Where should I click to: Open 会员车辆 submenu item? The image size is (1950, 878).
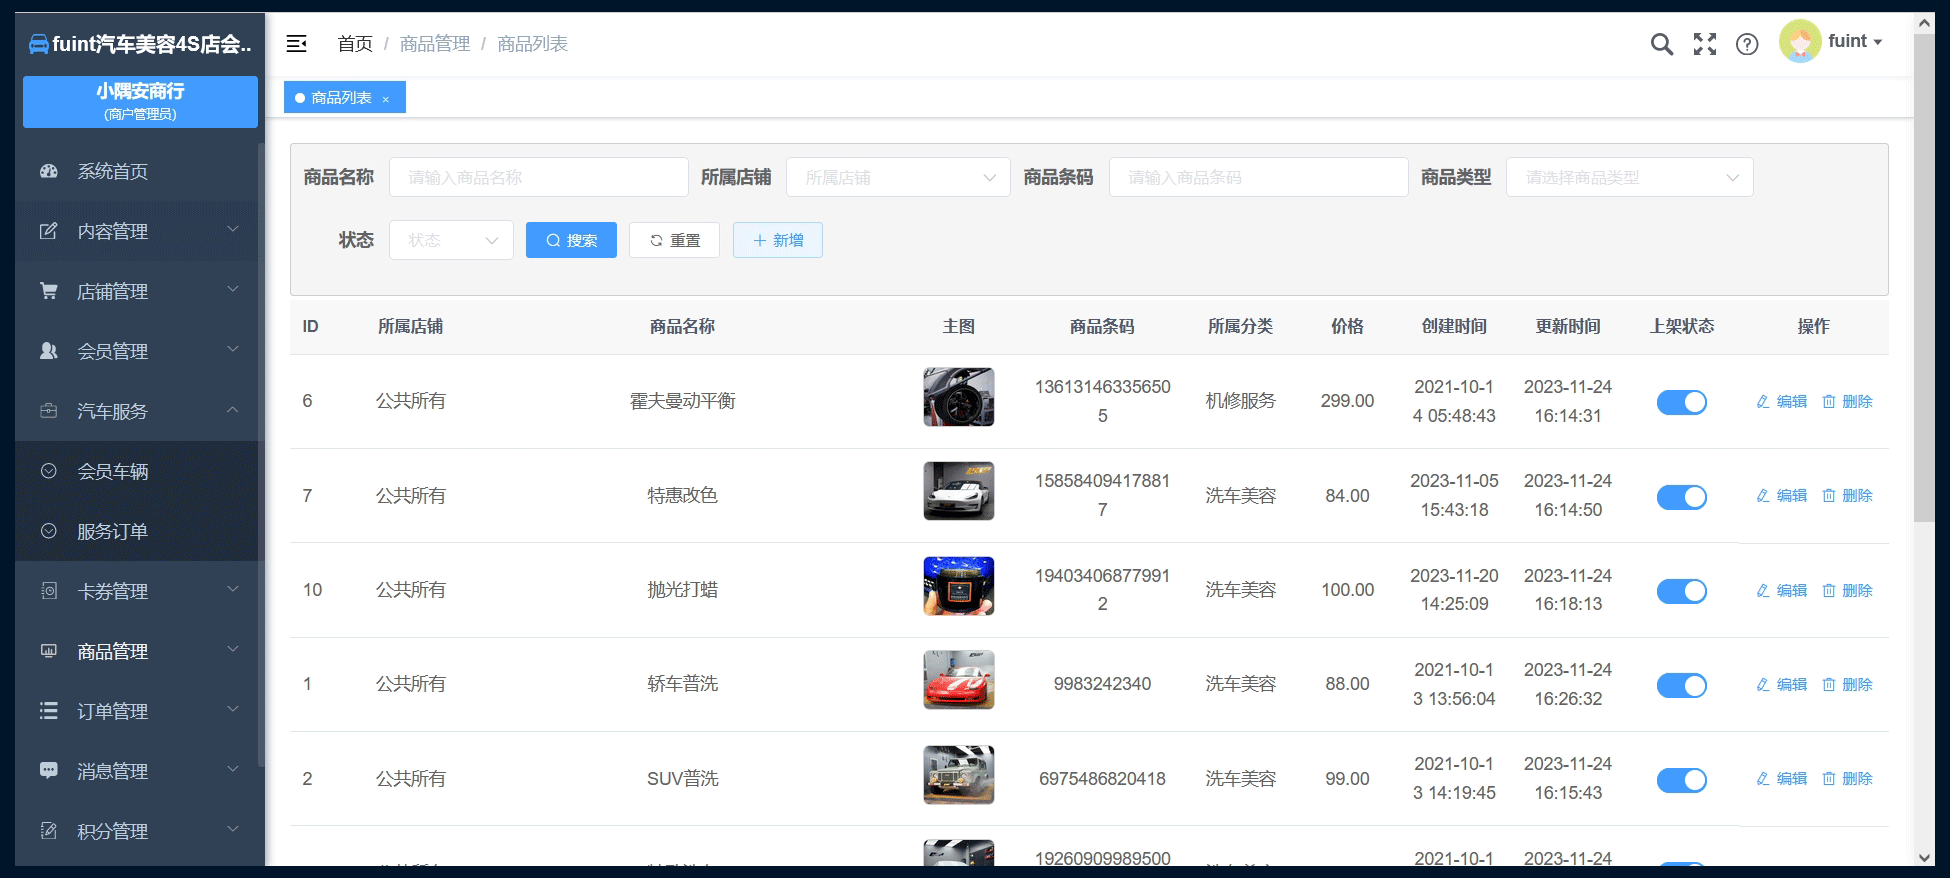138,471
